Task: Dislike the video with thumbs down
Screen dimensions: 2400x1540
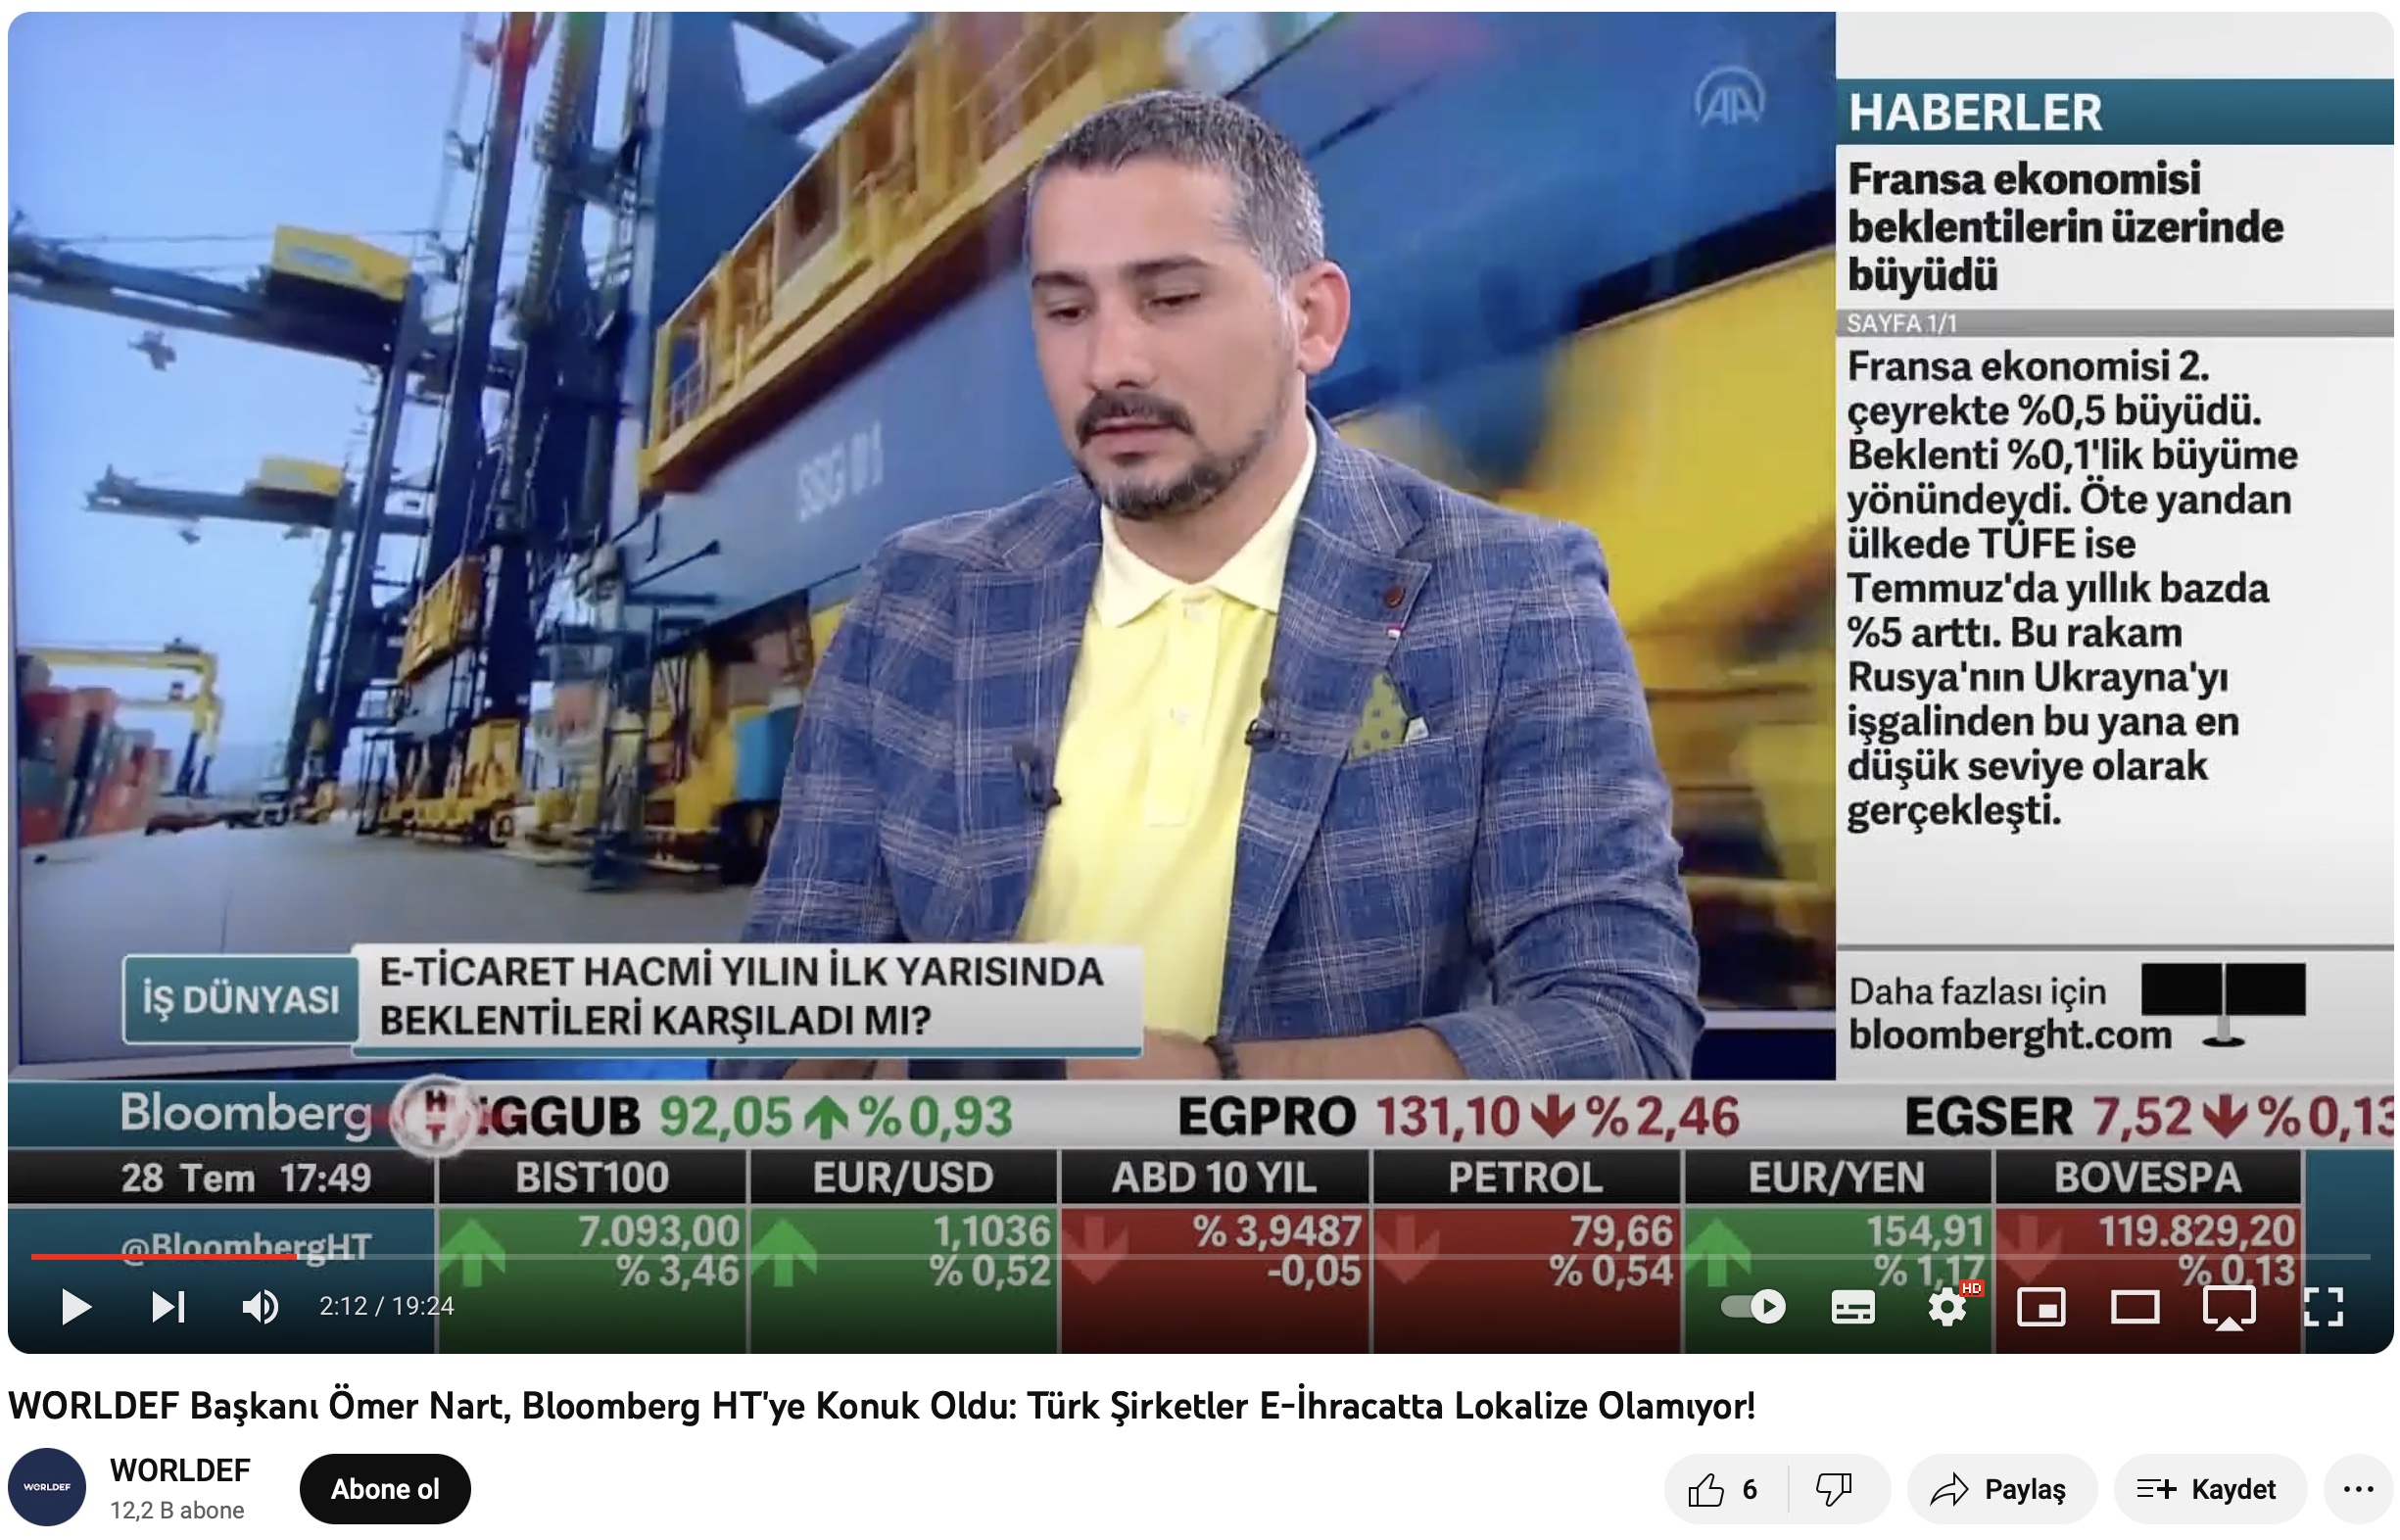Action: [x=1835, y=1490]
